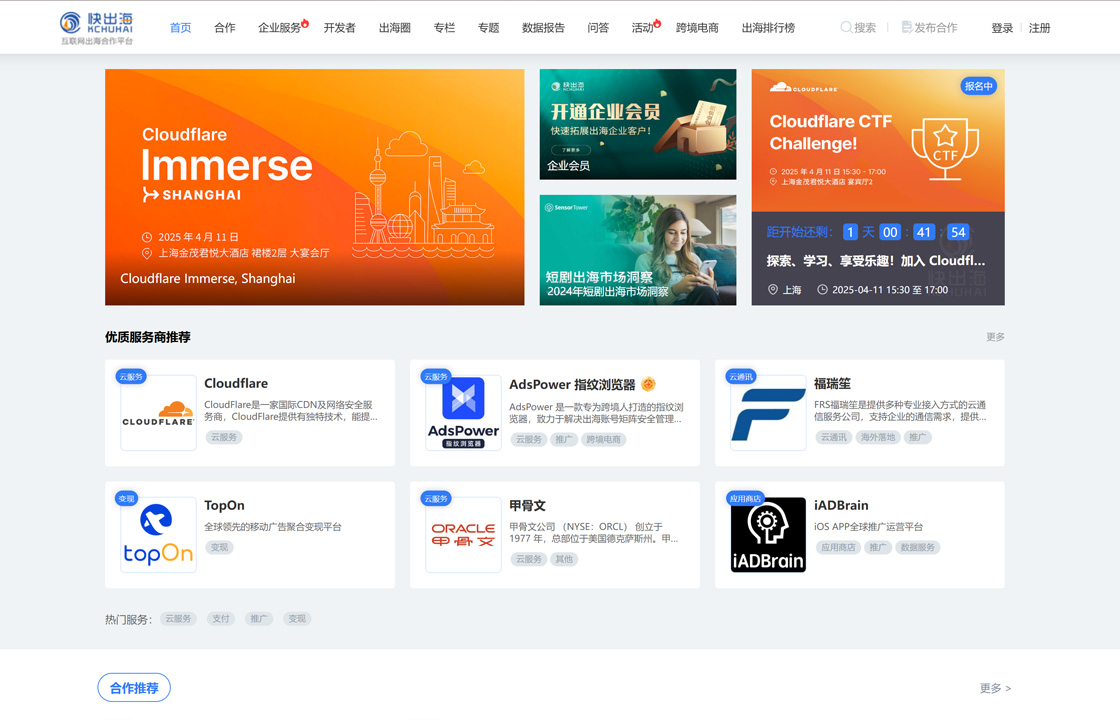The width and height of the screenshot is (1120, 720).
Task: Open the 企业服务 menu item
Action: coord(279,28)
